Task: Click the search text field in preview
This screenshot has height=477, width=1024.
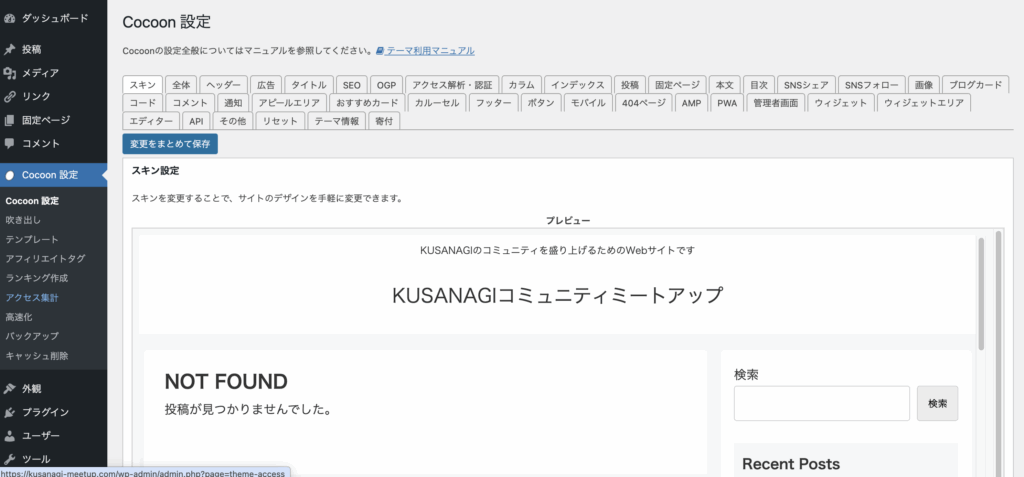Action: coord(821,404)
